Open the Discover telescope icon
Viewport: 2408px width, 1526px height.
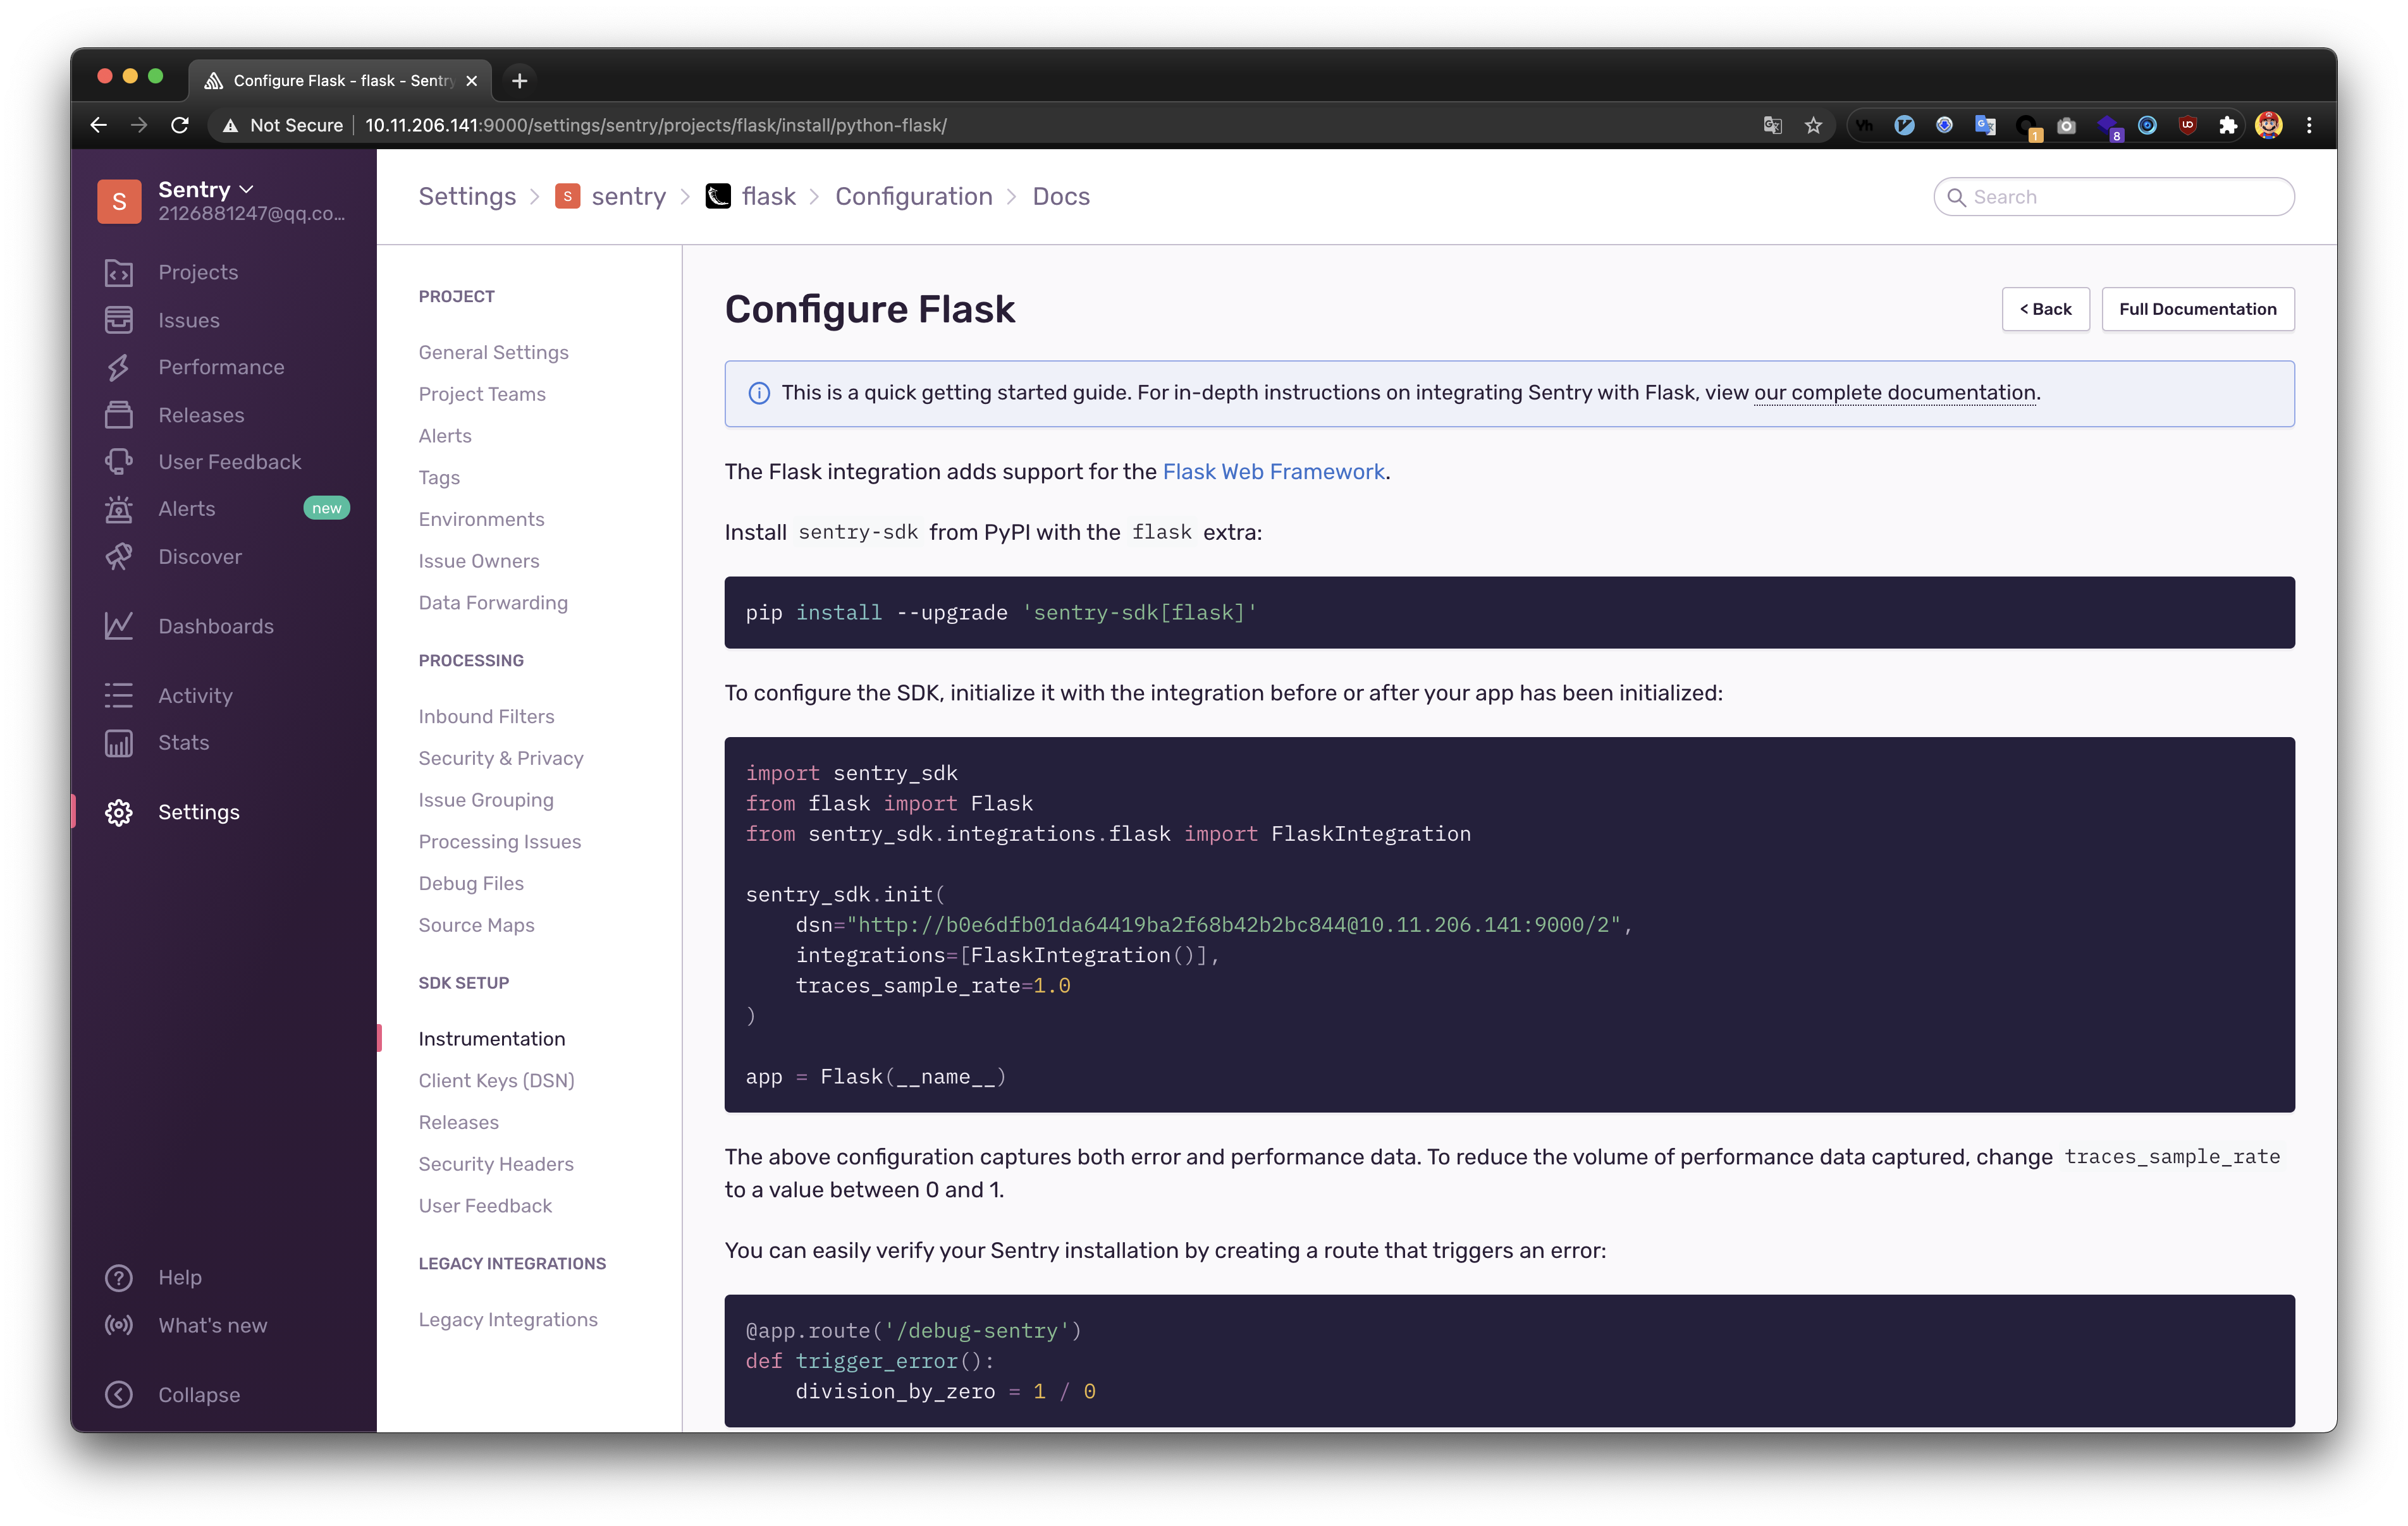click(x=118, y=557)
